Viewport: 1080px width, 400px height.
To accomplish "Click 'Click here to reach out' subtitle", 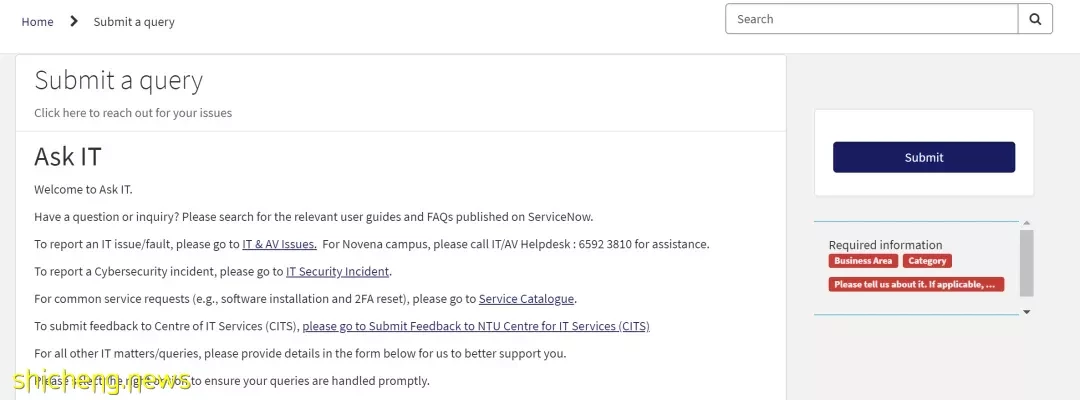I will pyautogui.click(x=133, y=113).
